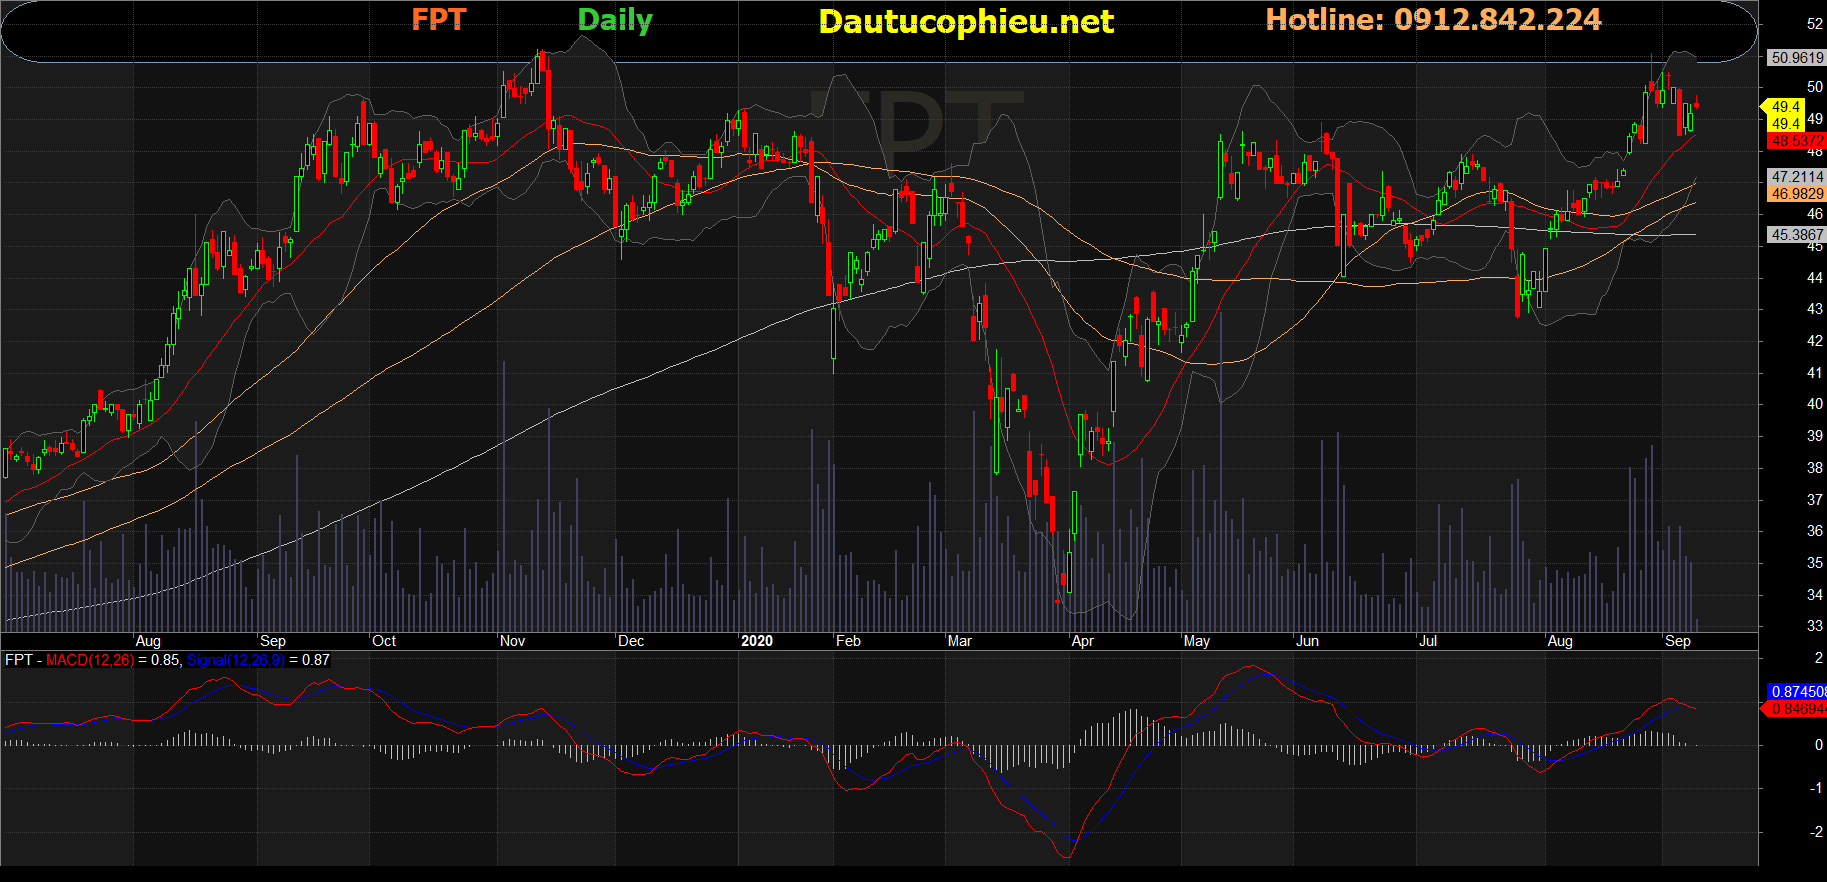This screenshot has height=882, width=1827.
Task: Click the 39 price axis label
Action: 1815,436
